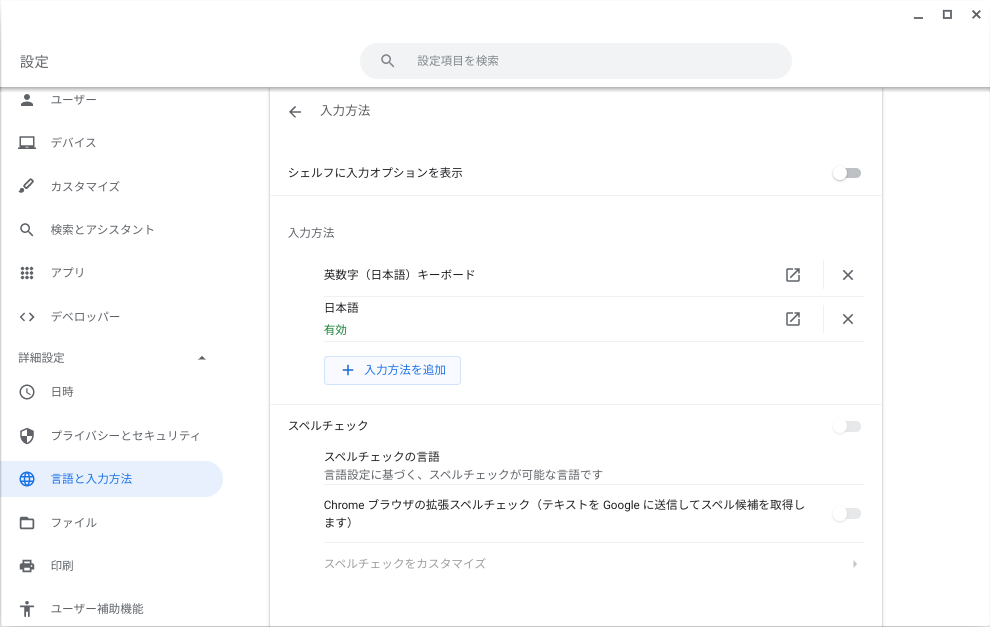Click the スペルチェックの言語 label
This screenshot has height=627, width=990.
pyautogui.click(x=382, y=457)
